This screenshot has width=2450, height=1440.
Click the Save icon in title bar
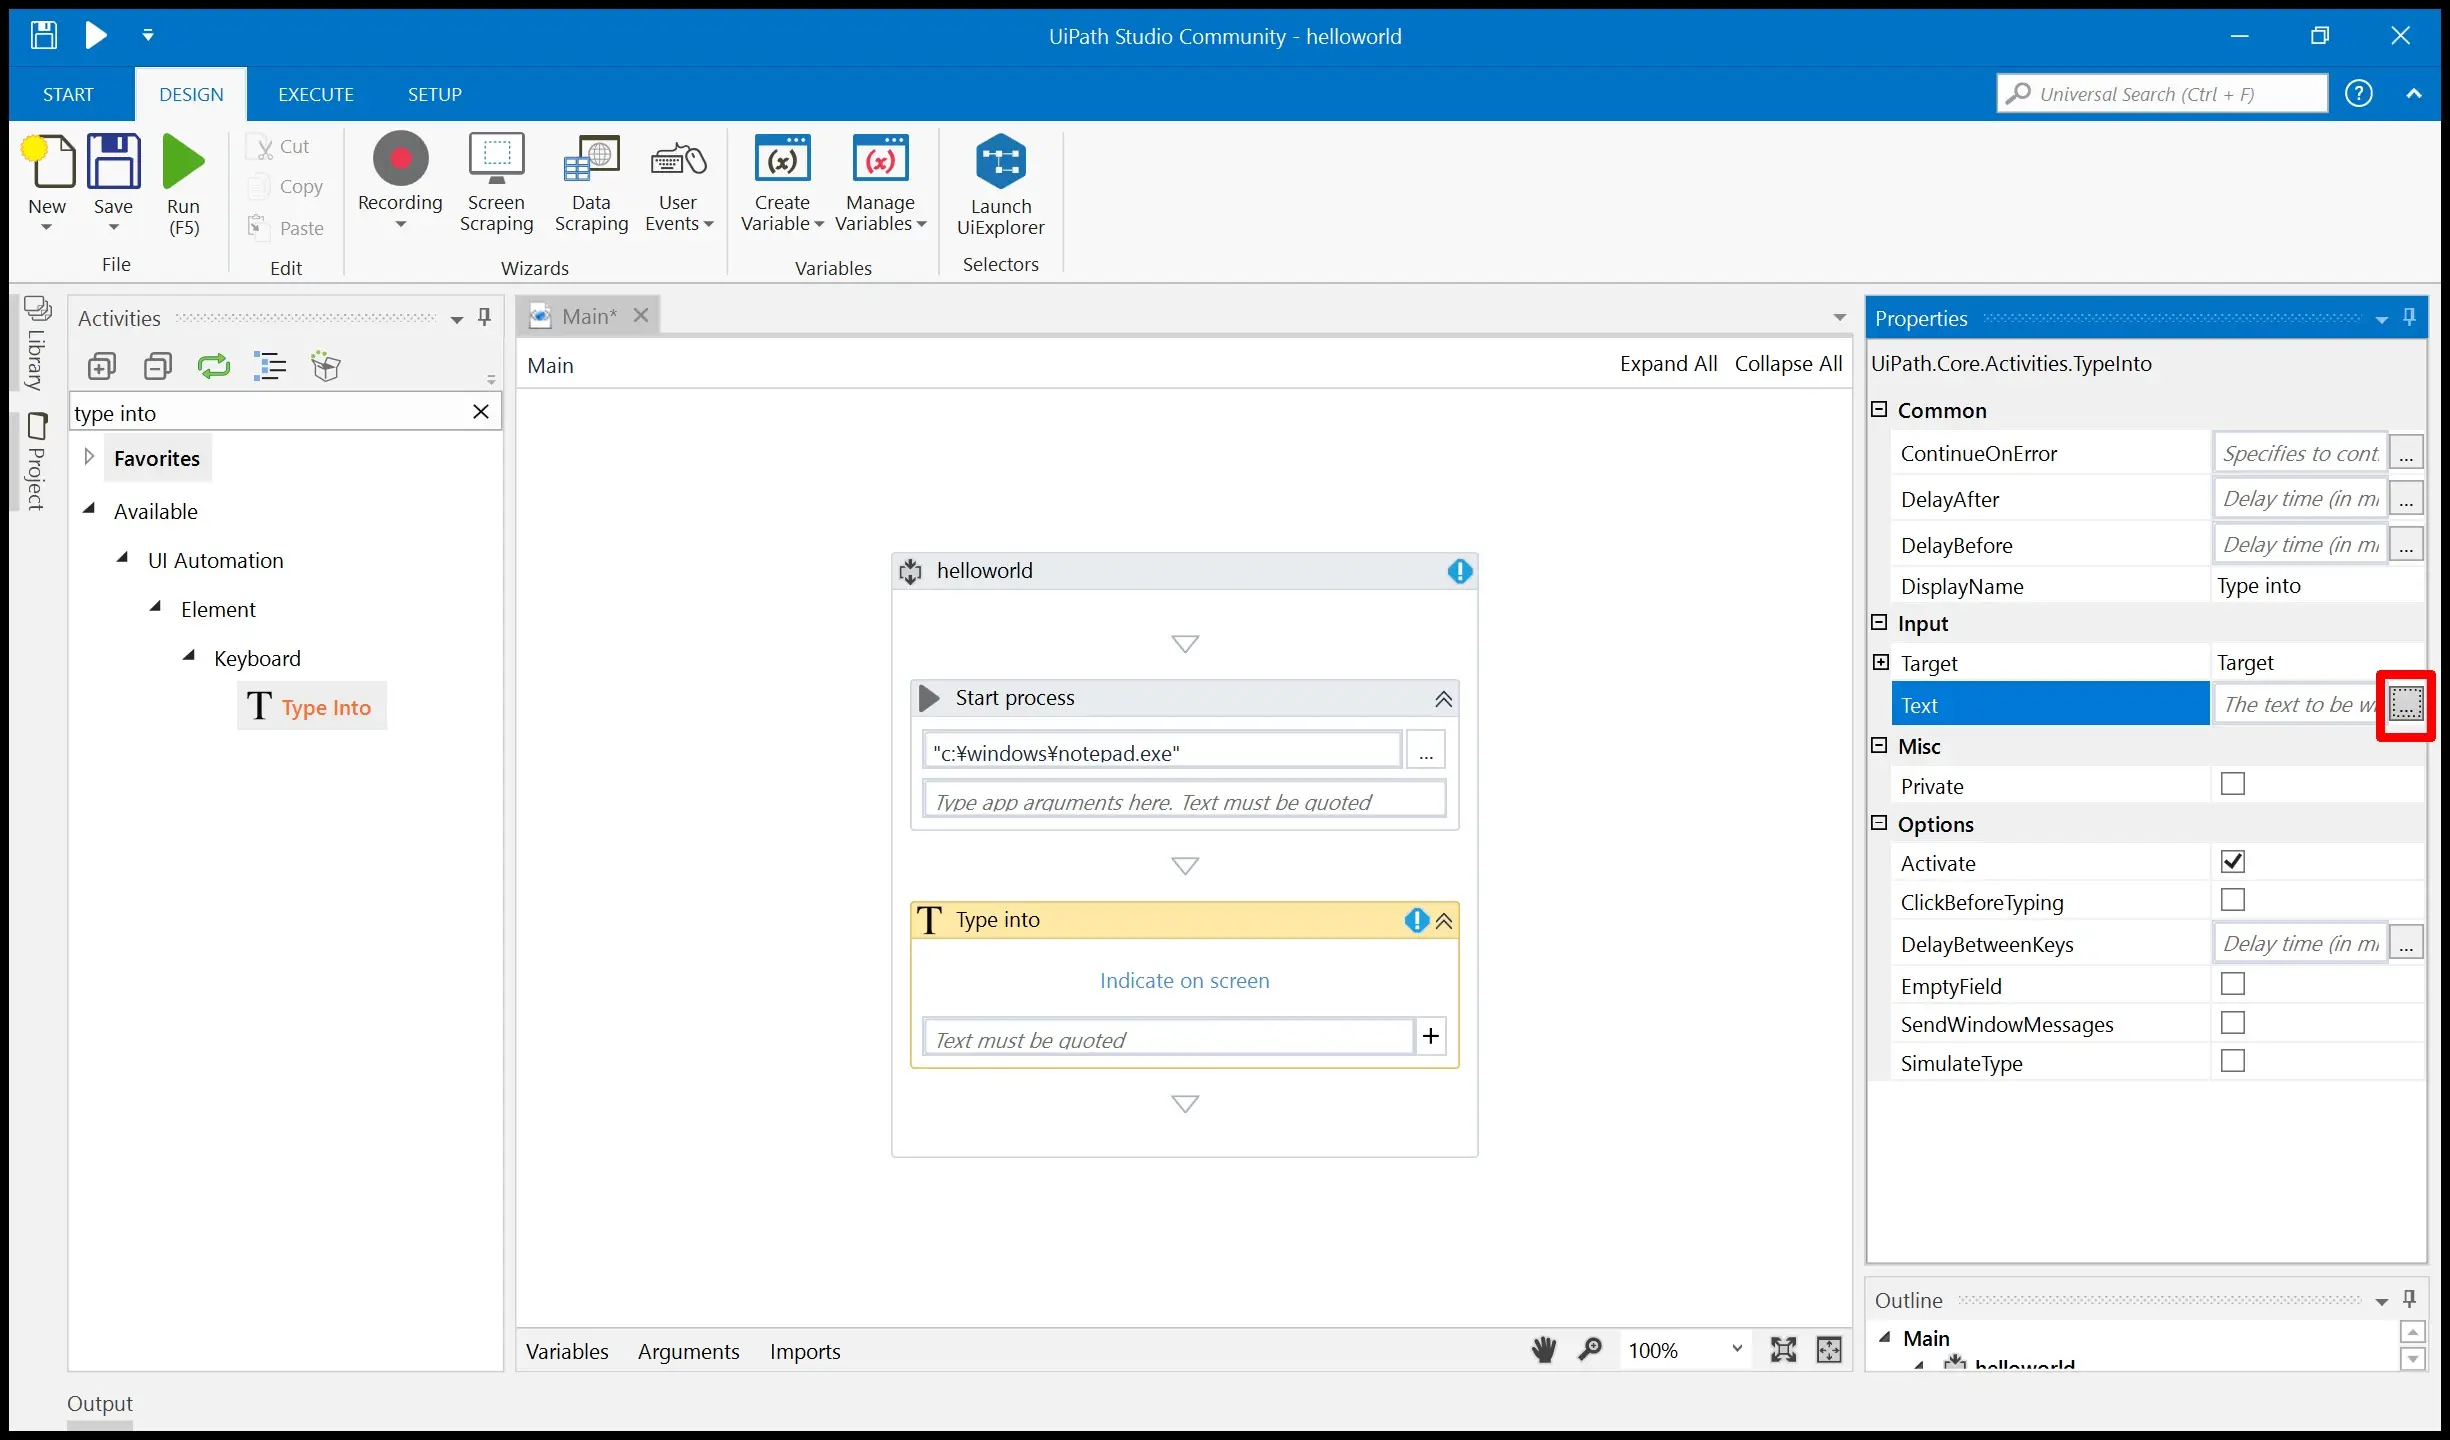tap(43, 35)
